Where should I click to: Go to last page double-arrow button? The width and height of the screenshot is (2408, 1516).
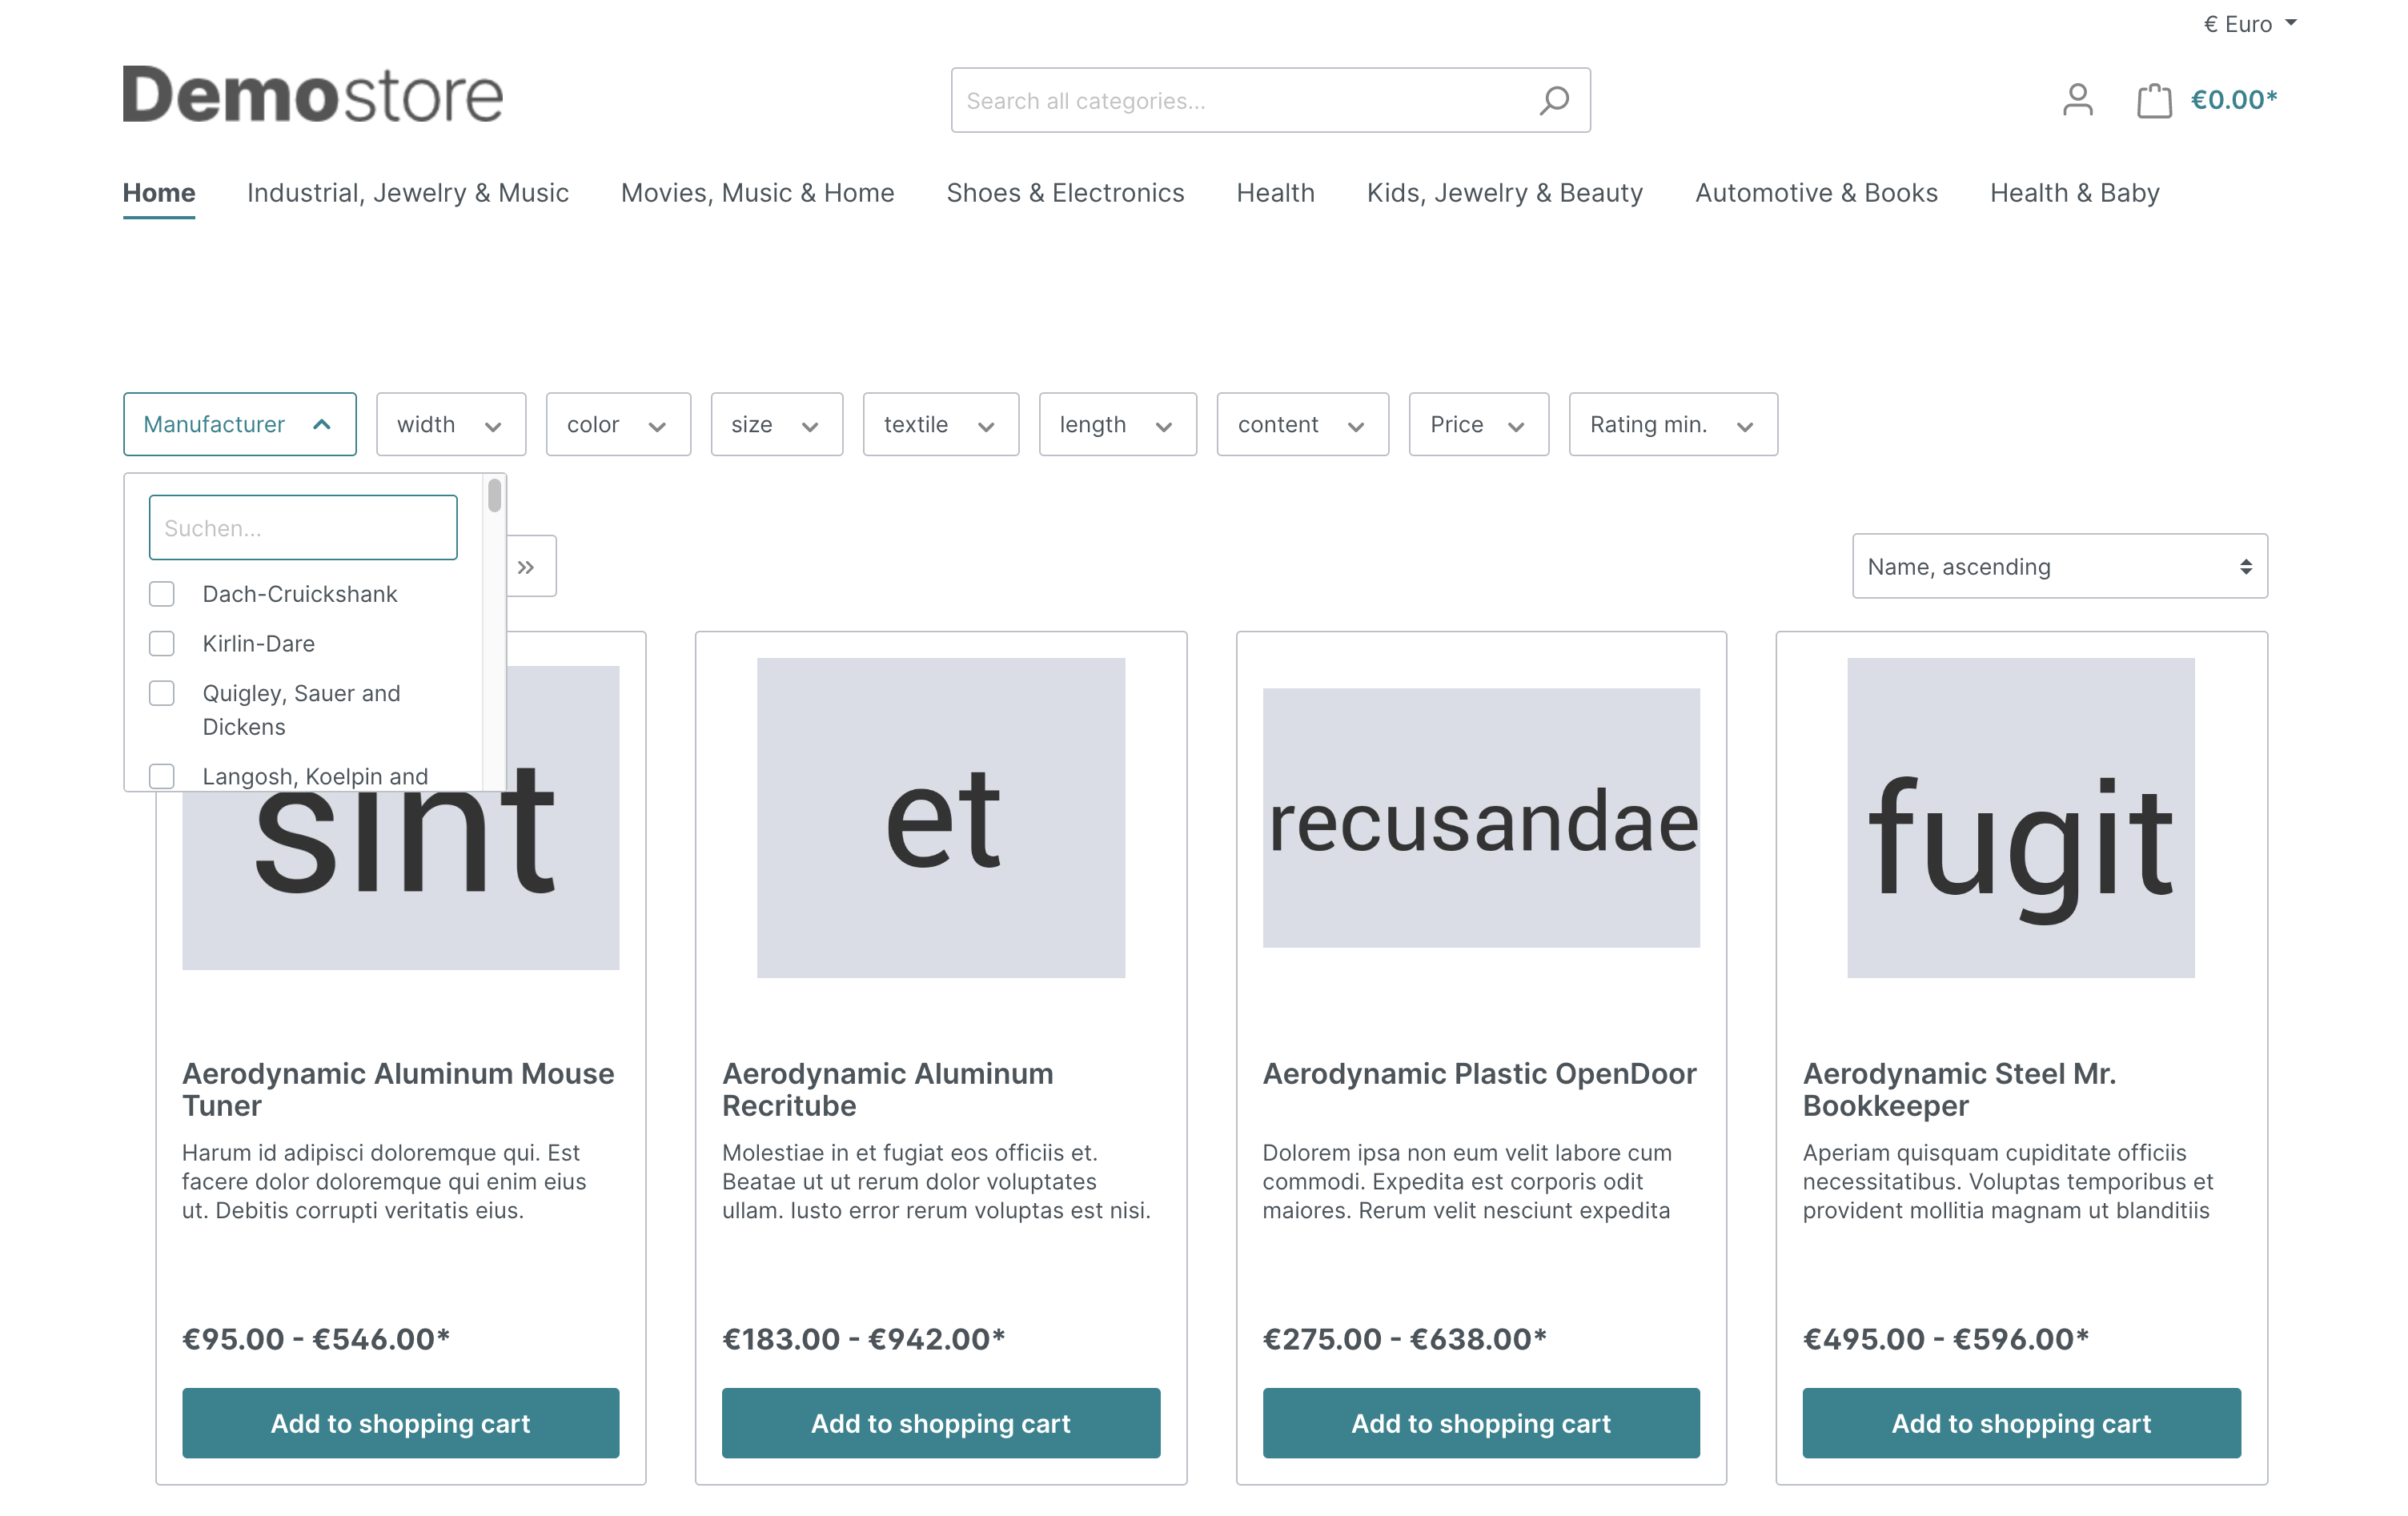[x=526, y=567]
